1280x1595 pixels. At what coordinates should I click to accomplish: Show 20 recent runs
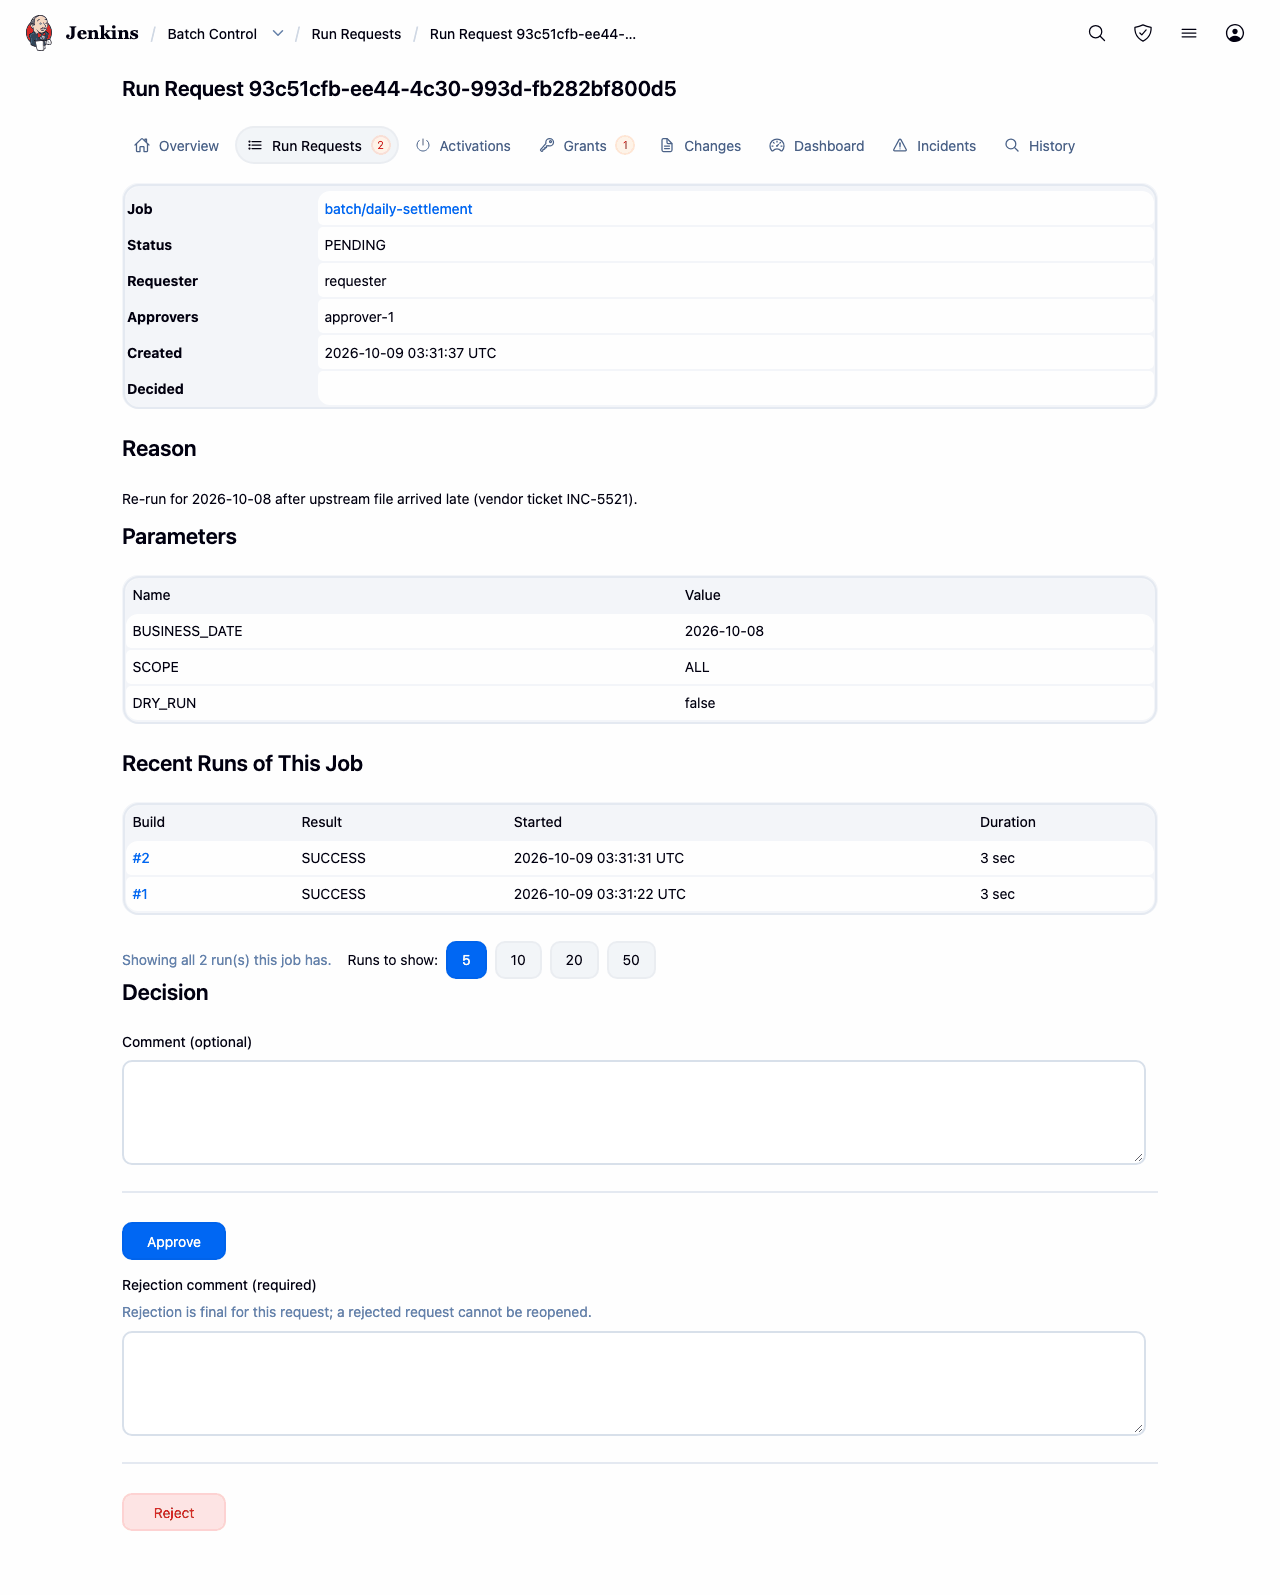tap(574, 960)
